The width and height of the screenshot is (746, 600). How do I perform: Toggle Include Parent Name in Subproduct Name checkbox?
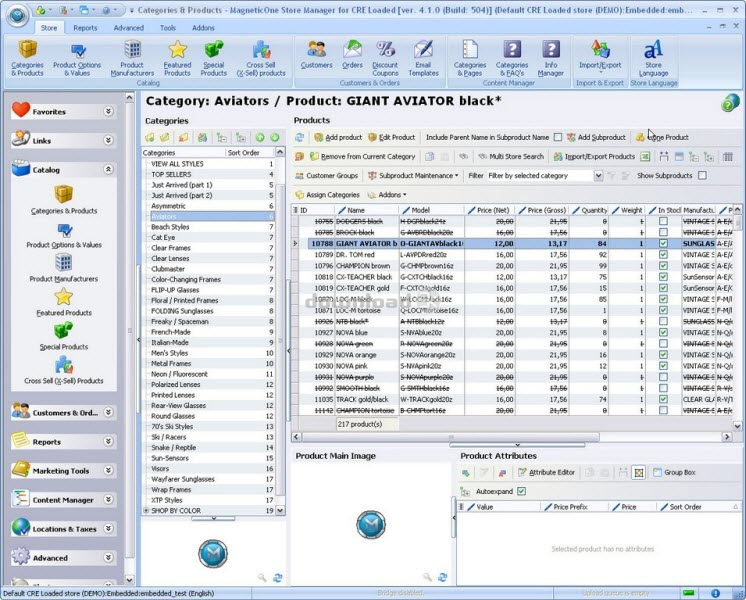[x=558, y=137]
